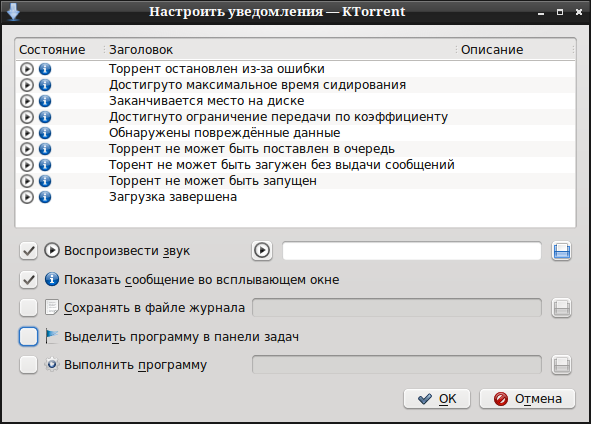
Task: Enable 'Сохранять в файле журнала' checkbox
Action: pos(28,308)
